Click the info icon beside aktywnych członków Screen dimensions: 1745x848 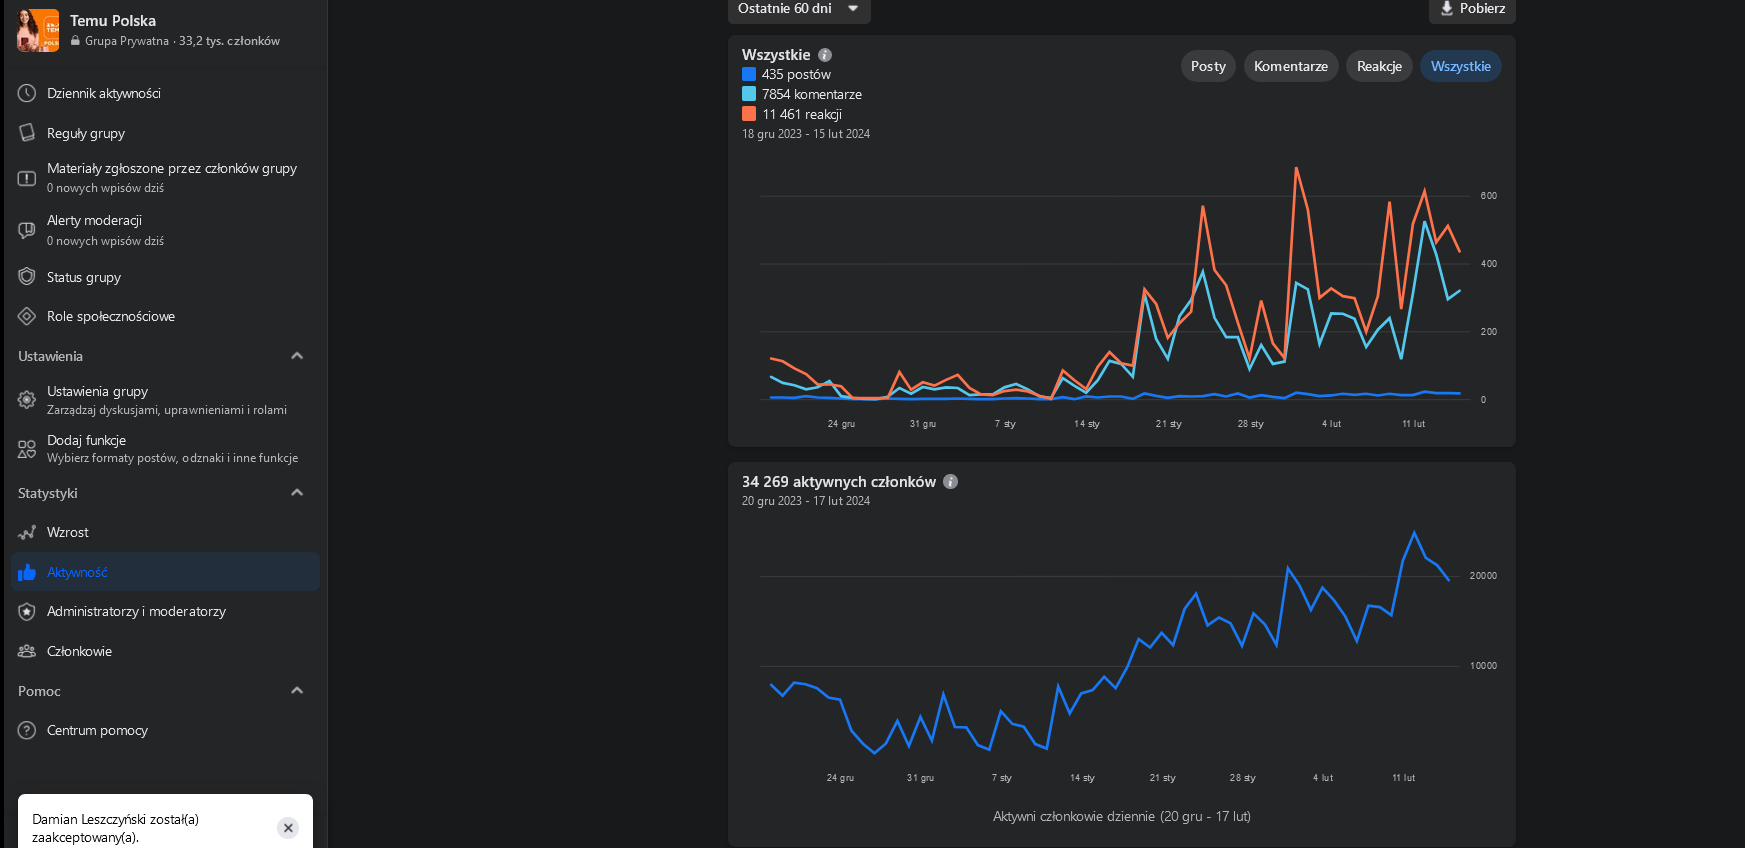pyautogui.click(x=951, y=481)
